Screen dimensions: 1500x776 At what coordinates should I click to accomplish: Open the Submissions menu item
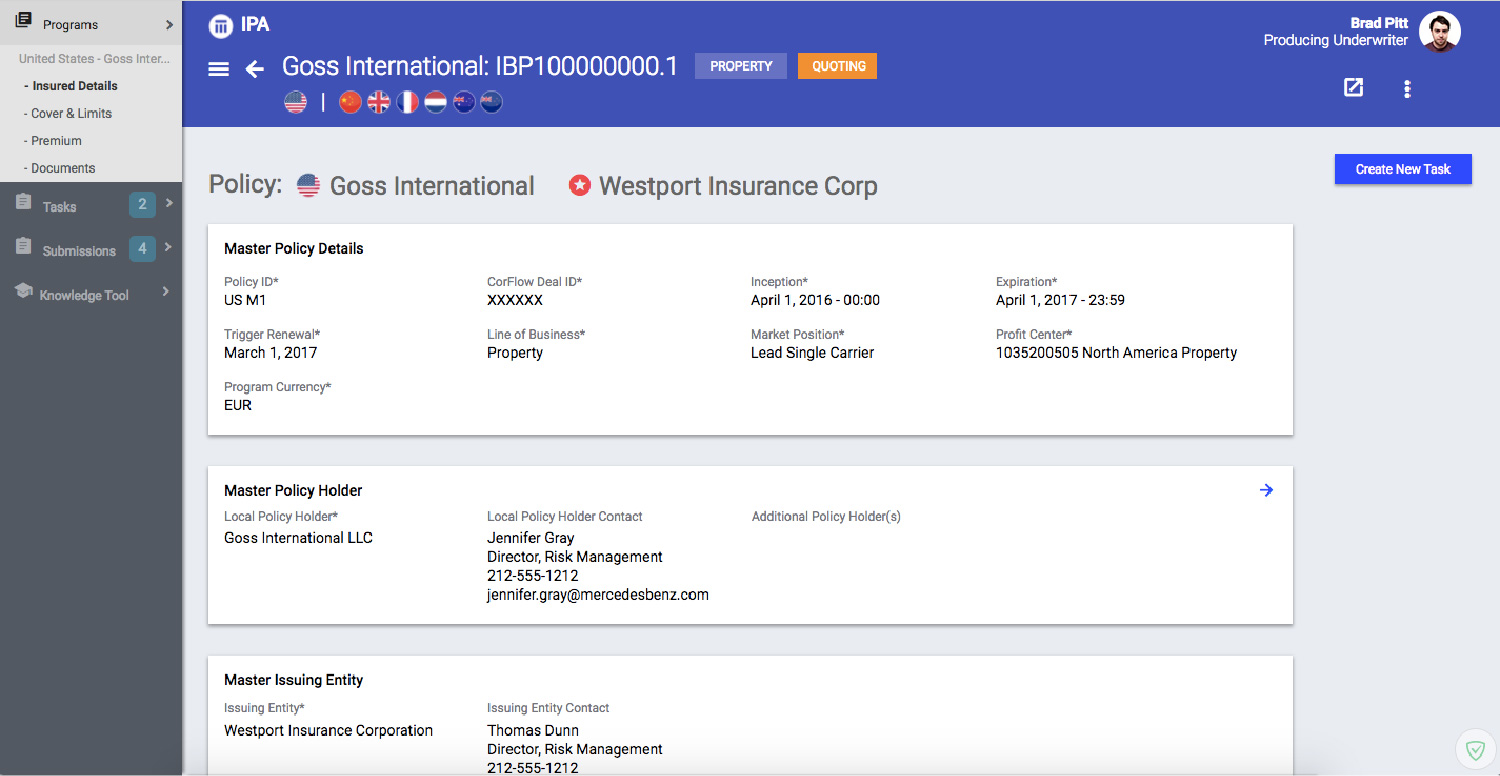coord(79,251)
